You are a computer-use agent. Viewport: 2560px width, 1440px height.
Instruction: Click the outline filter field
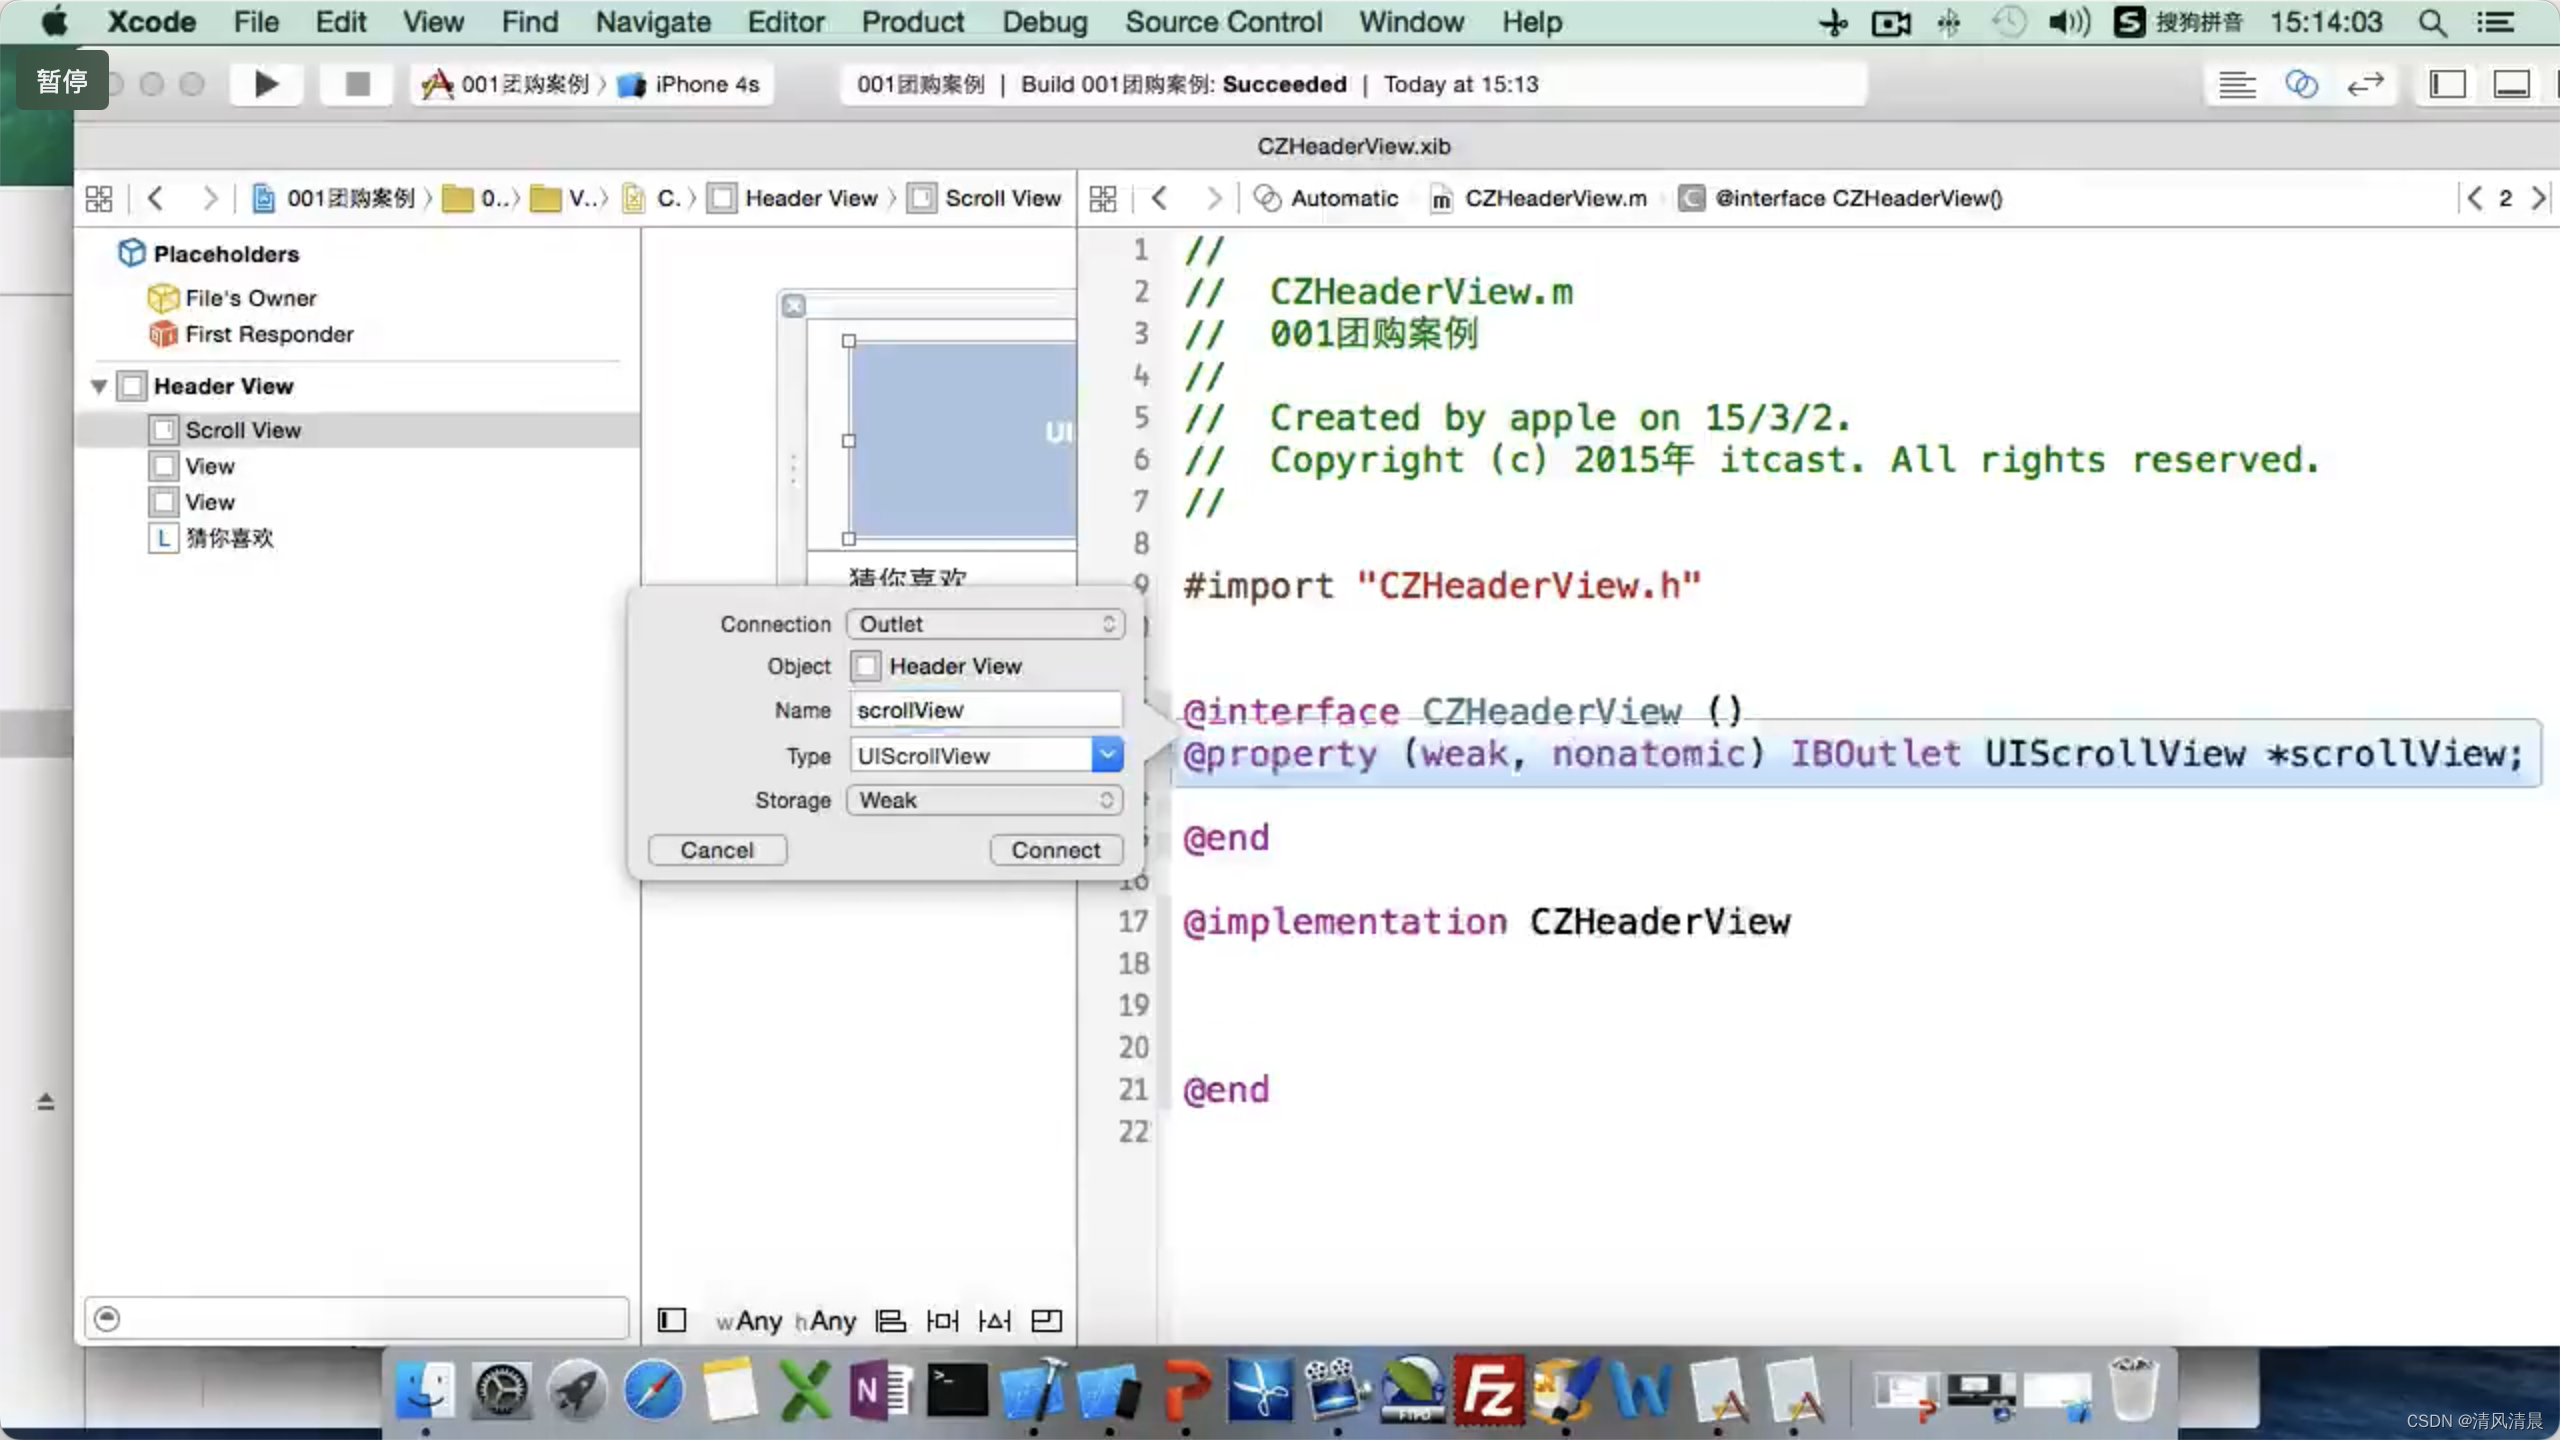(357, 1319)
